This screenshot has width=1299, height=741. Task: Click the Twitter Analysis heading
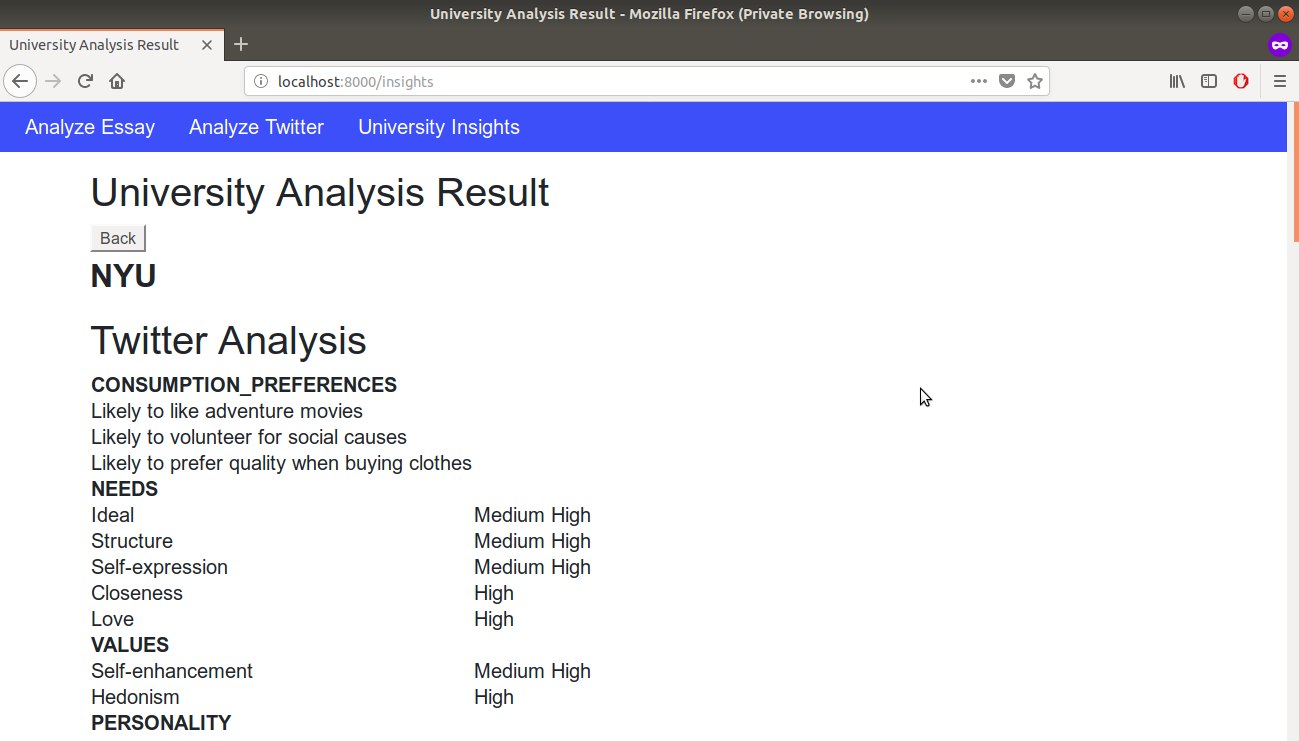coord(229,340)
